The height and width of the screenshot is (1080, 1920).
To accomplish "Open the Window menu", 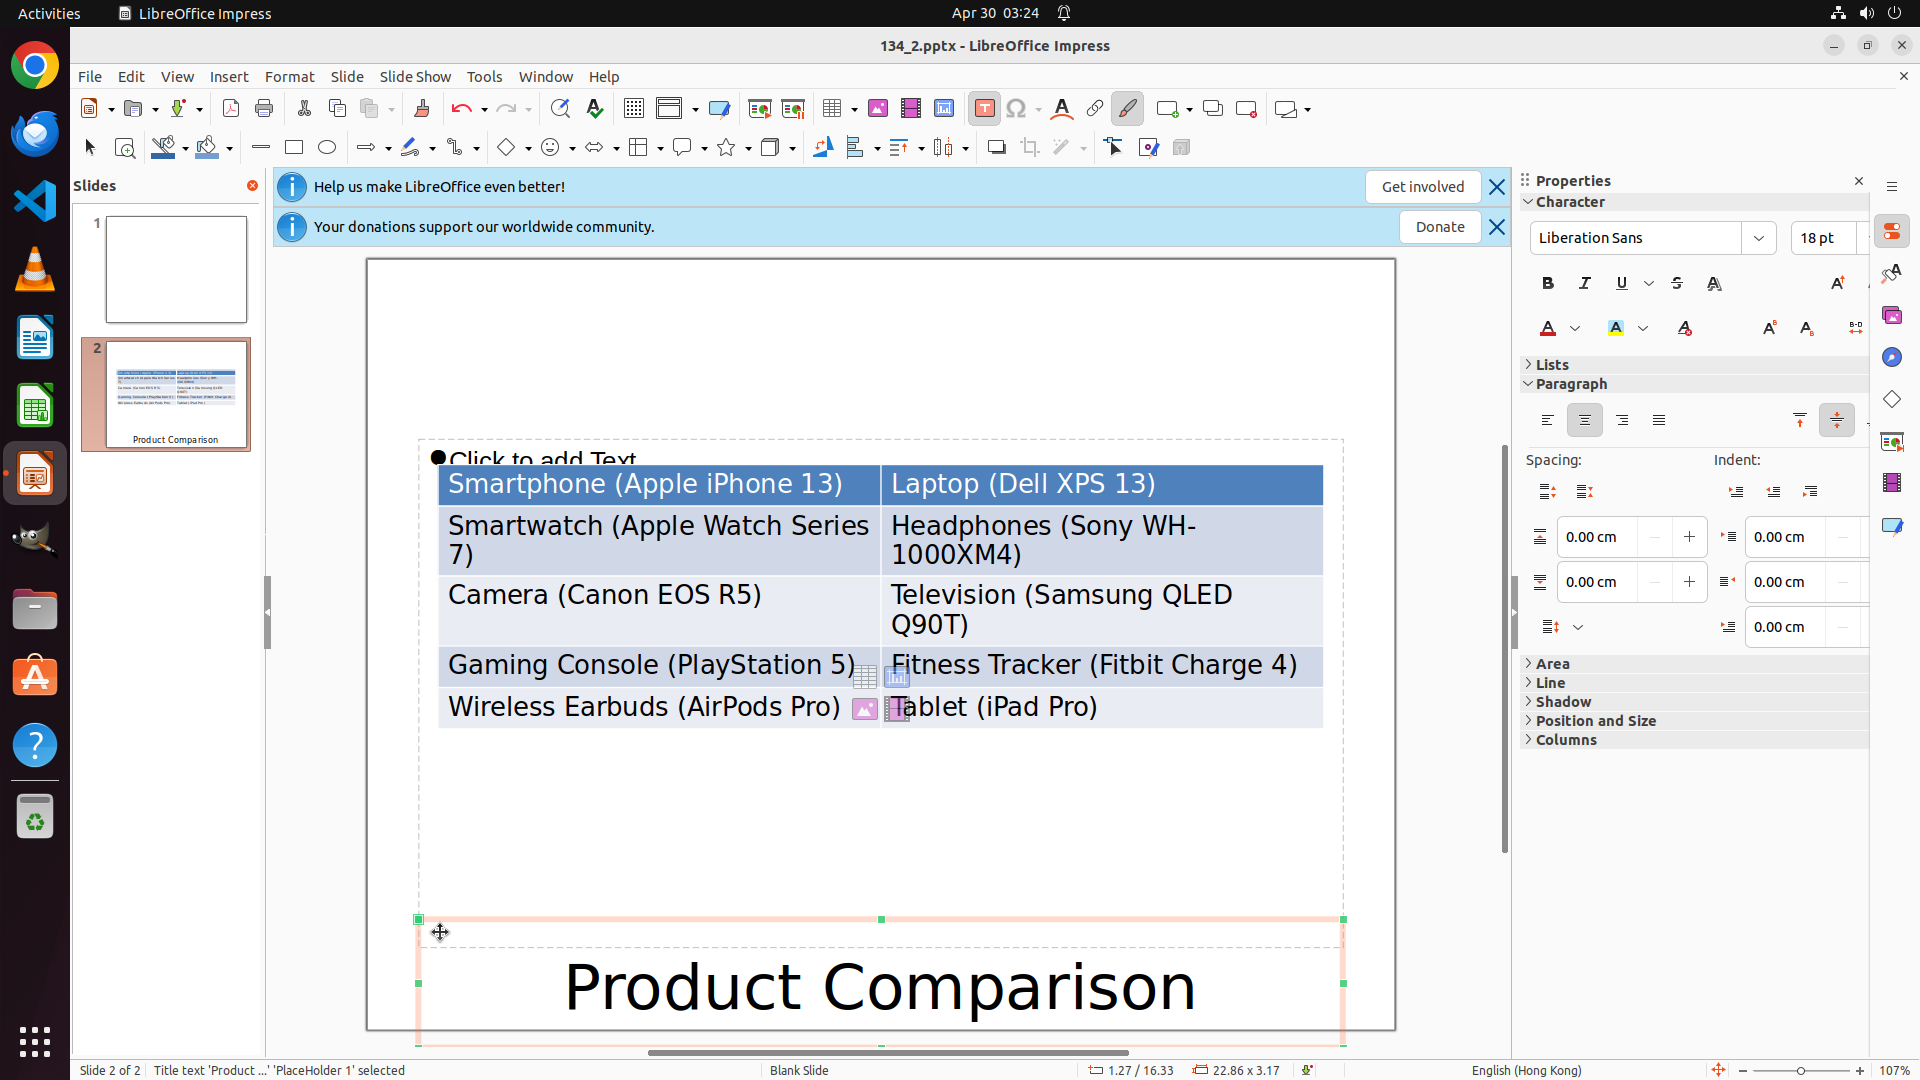I will [x=546, y=77].
